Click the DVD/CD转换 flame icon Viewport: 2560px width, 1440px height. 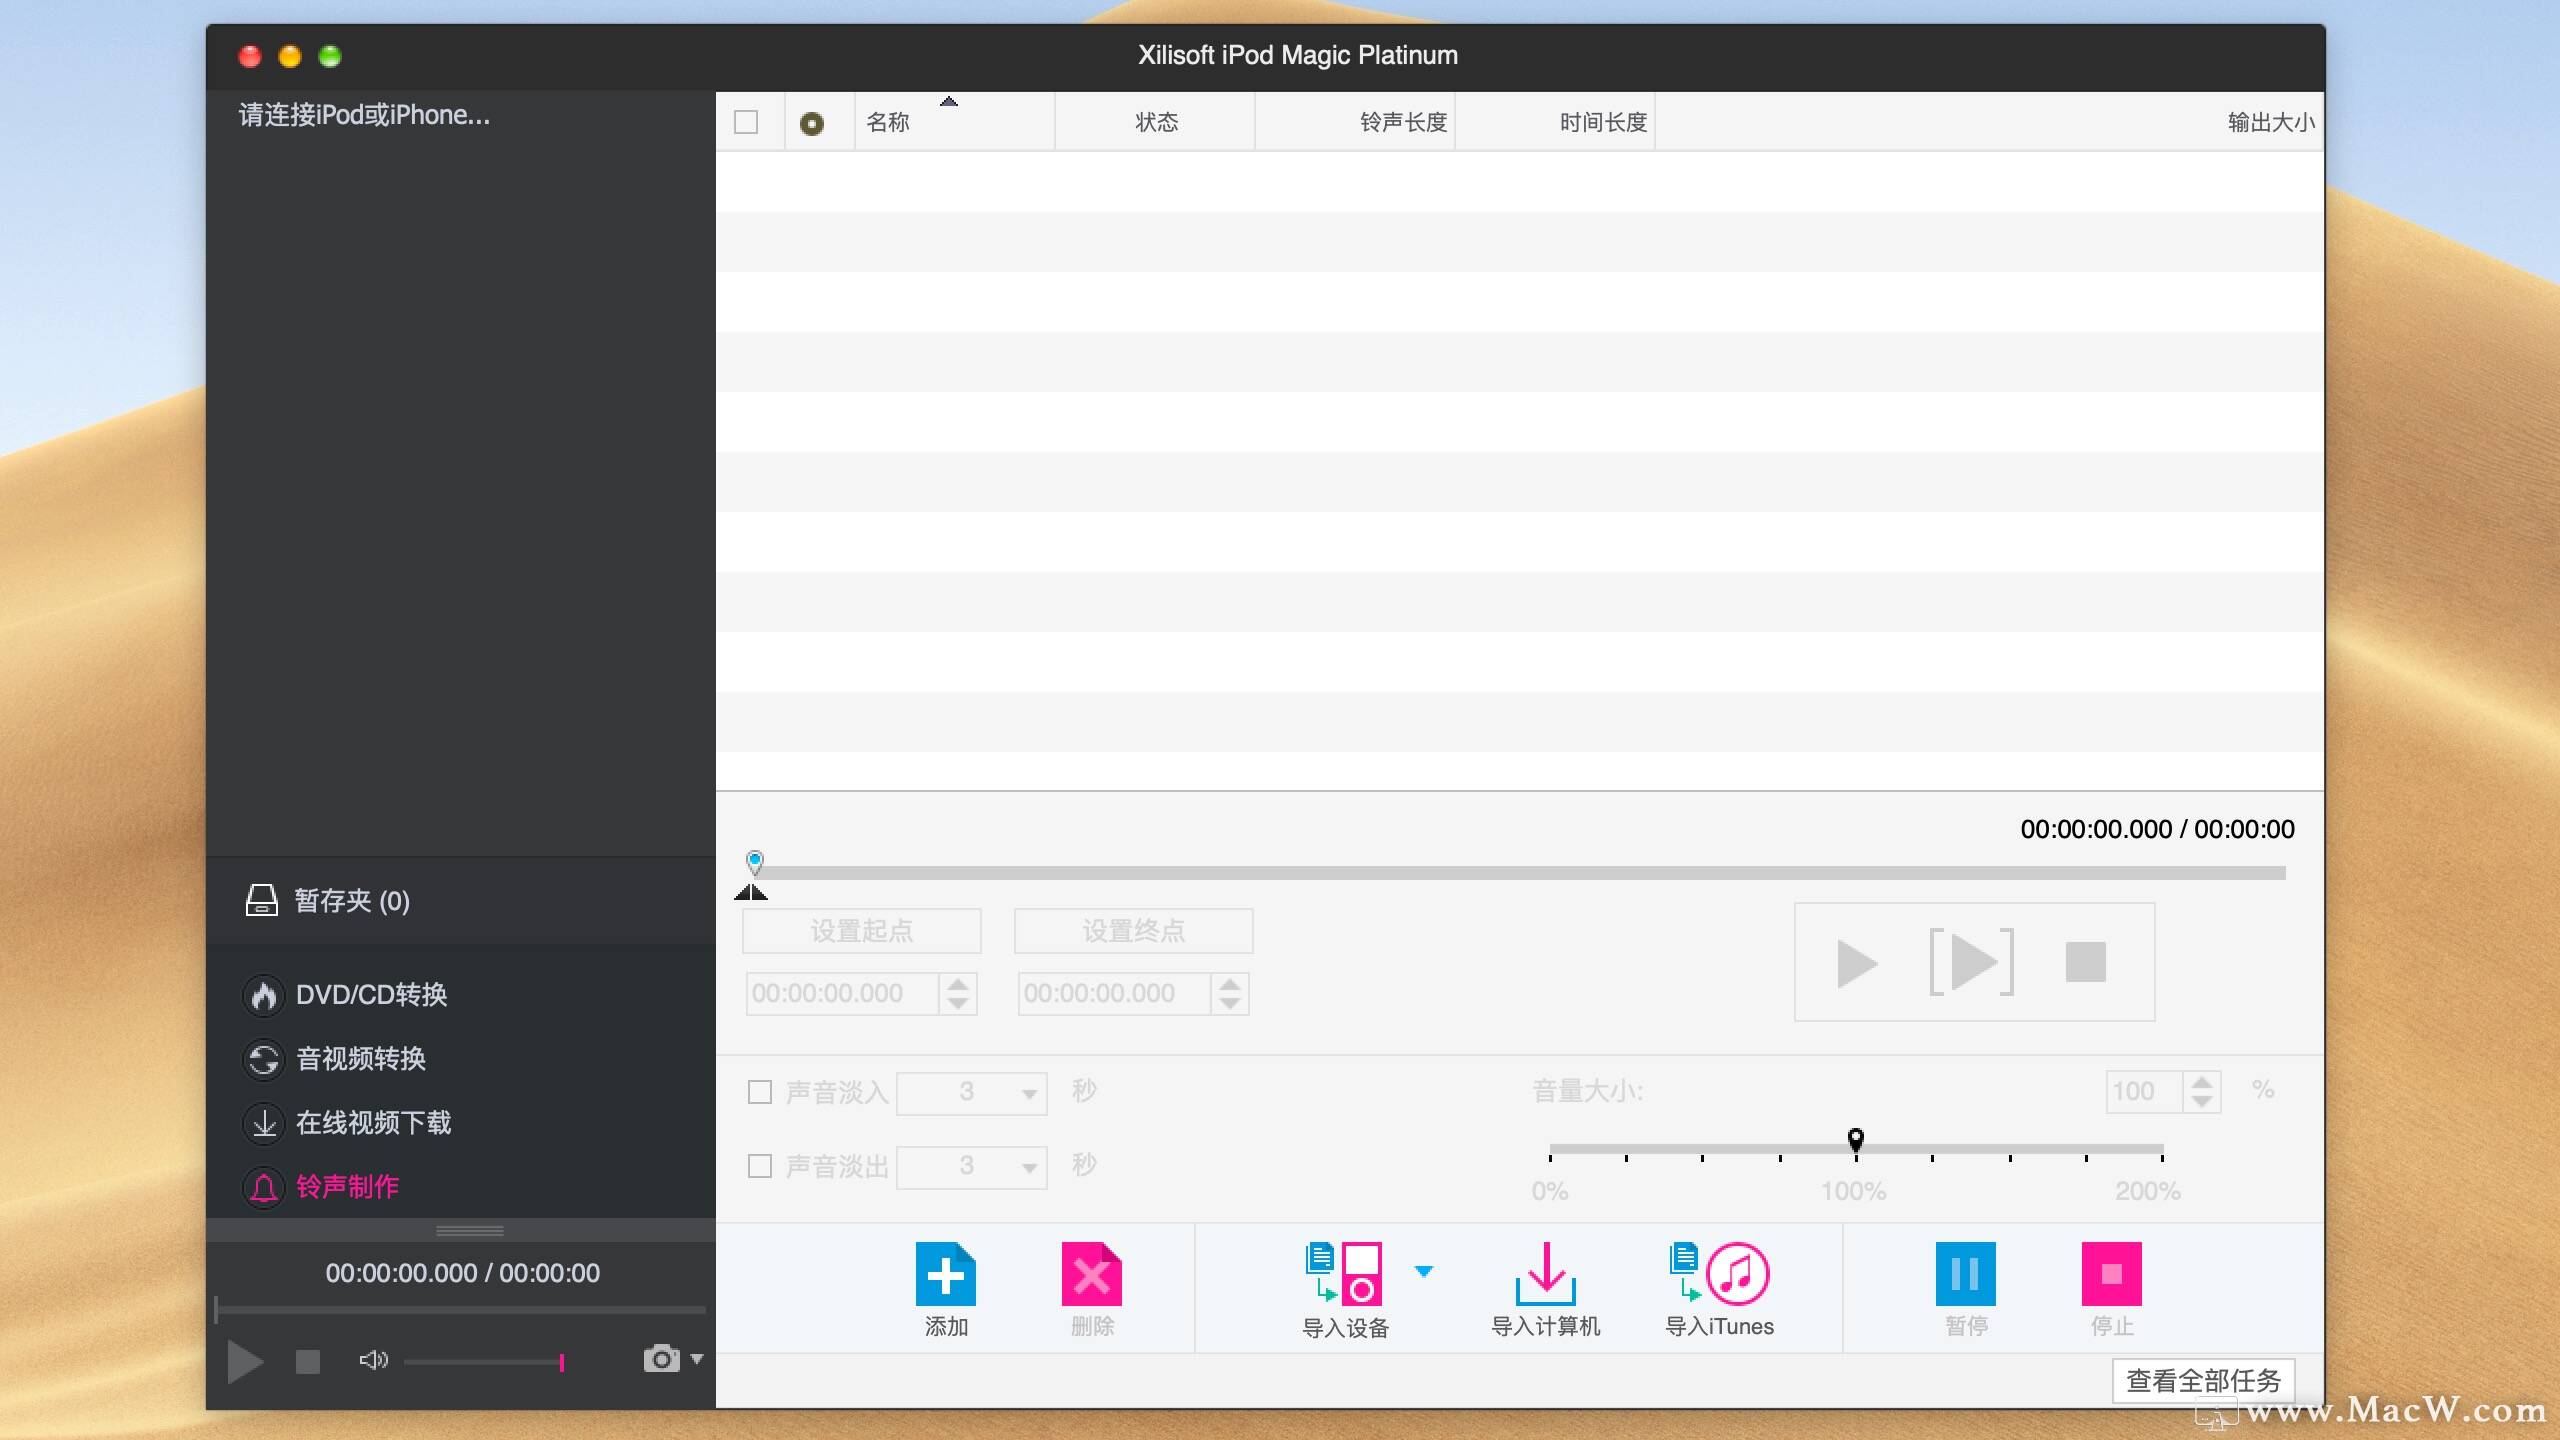(264, 996)
